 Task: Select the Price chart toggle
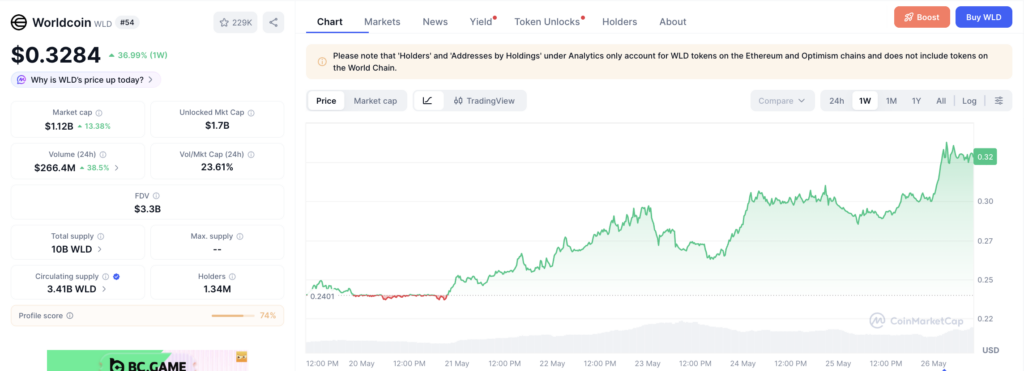(326, 101)
